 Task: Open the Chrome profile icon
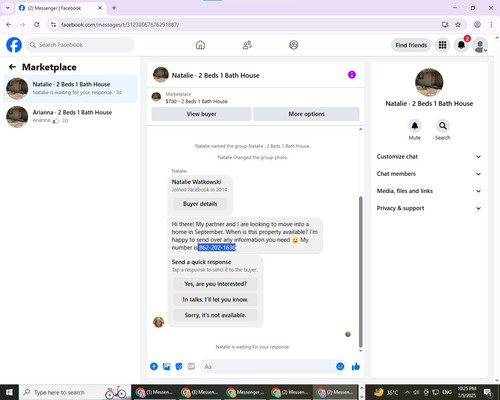pyautogui.click(x=477, y=25)
